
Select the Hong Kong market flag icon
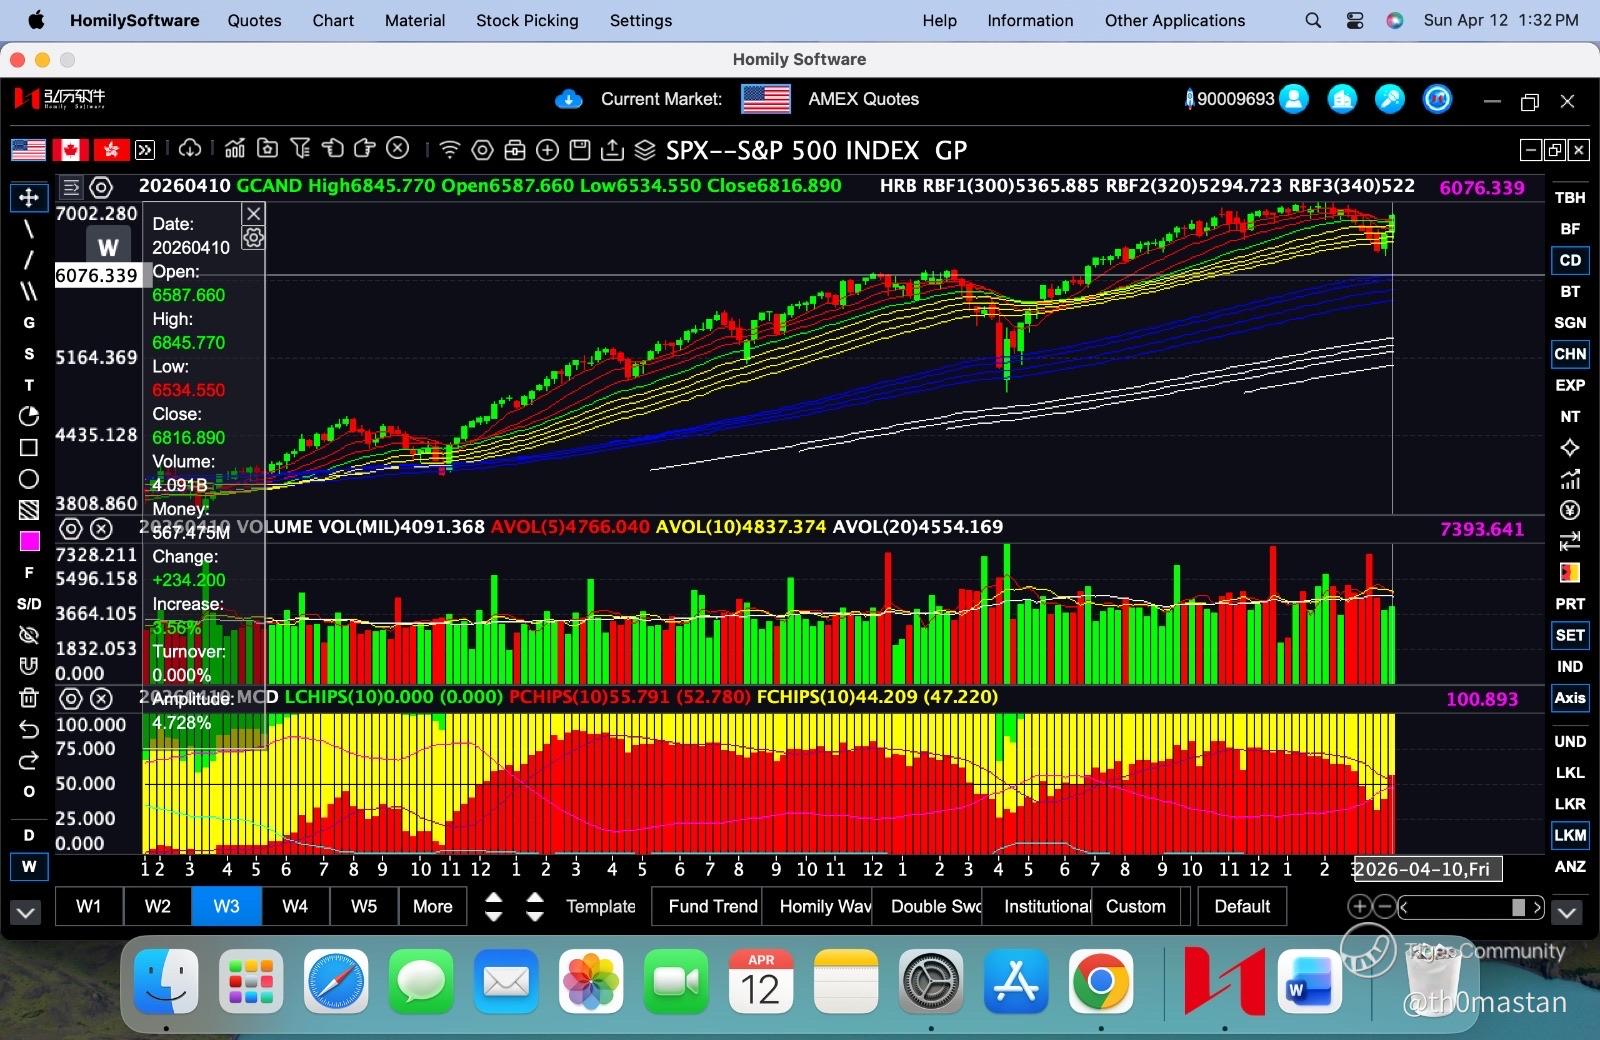pos(111,150)
